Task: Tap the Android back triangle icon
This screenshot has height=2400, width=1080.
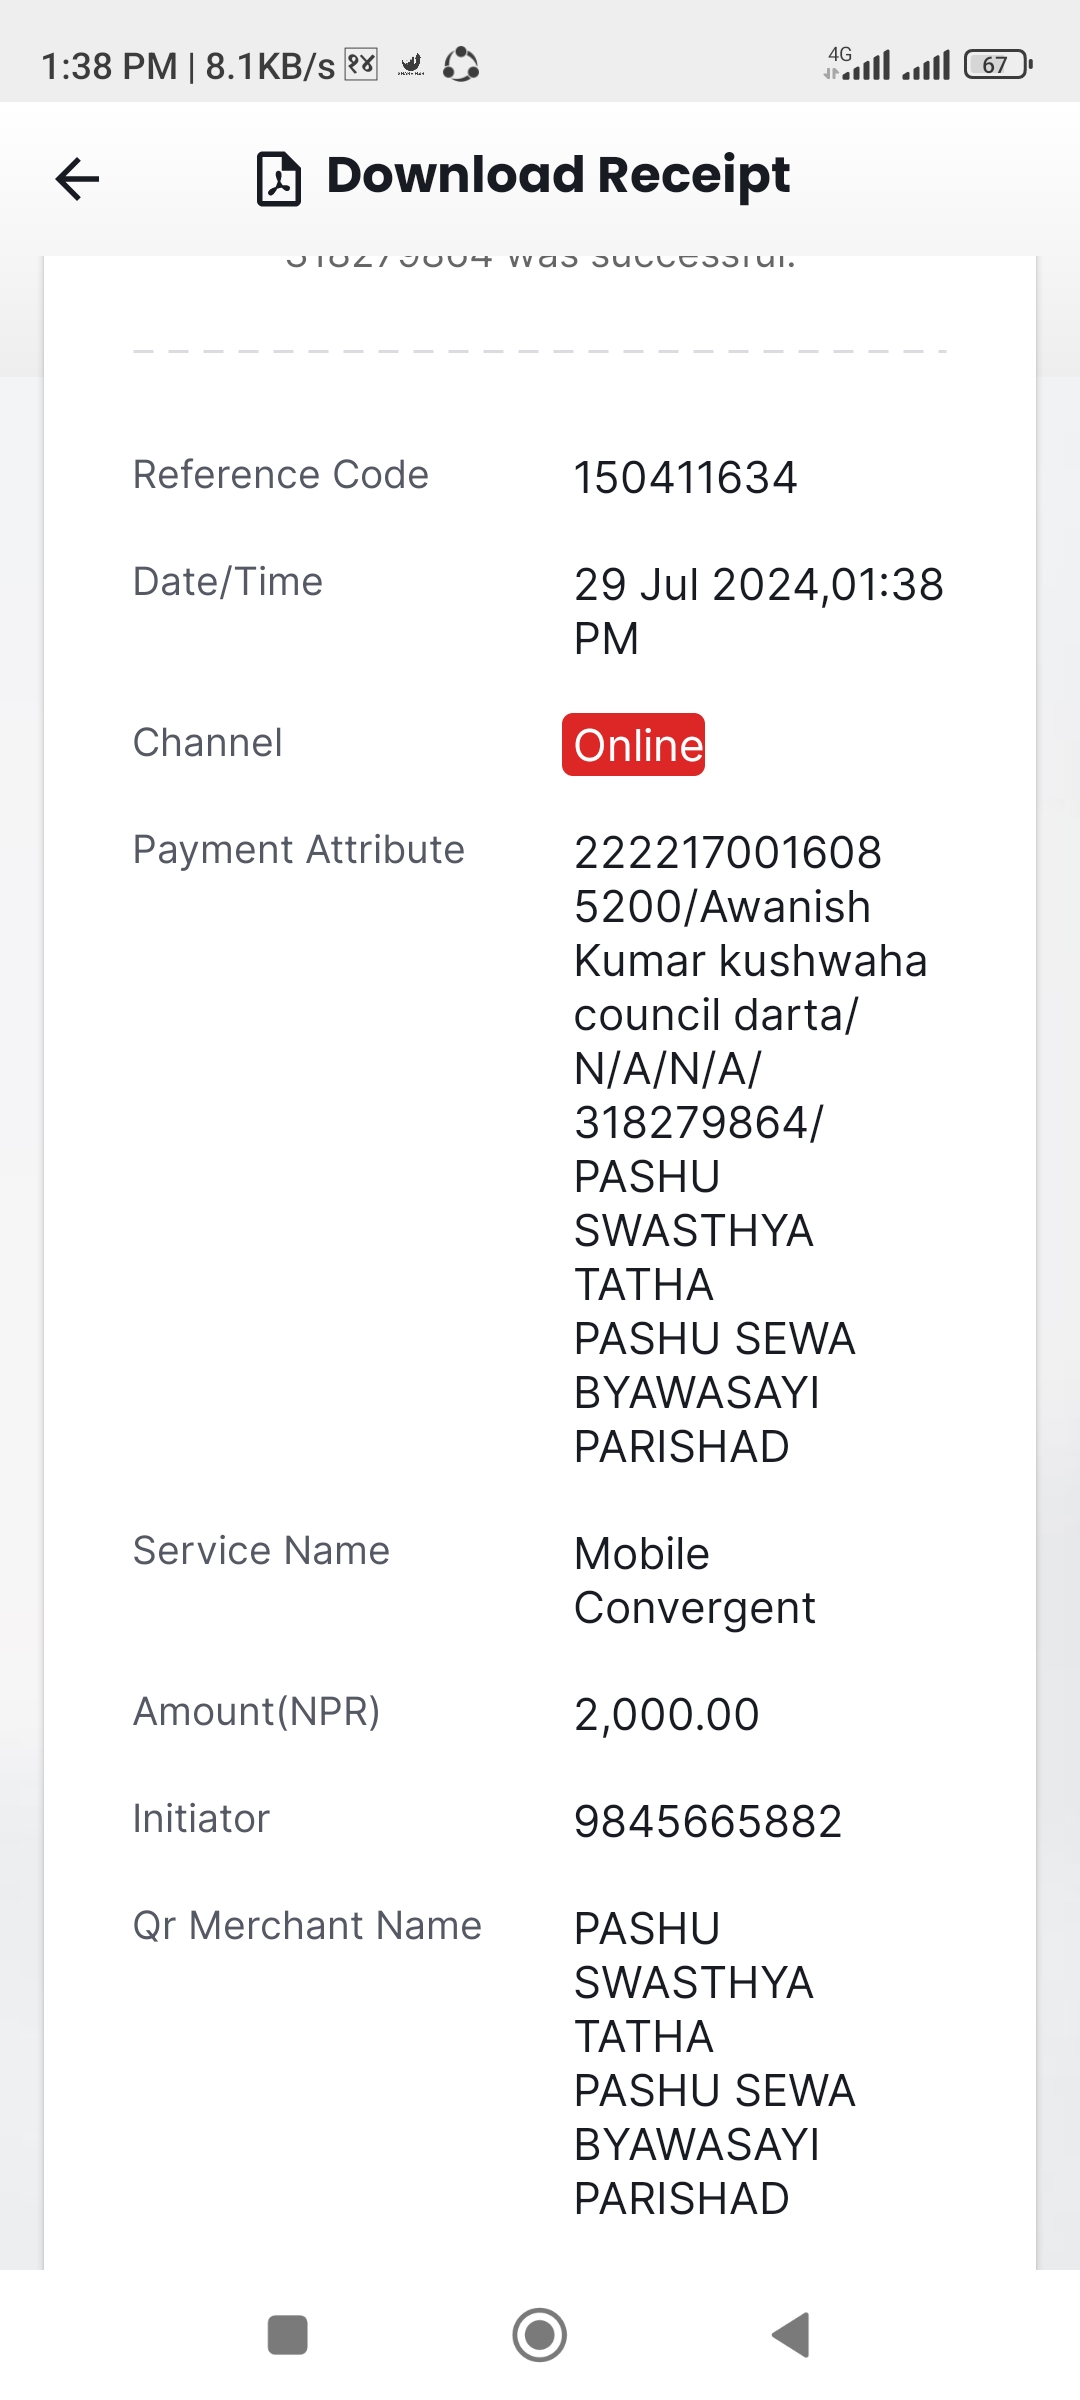Action: [791, 2335]
